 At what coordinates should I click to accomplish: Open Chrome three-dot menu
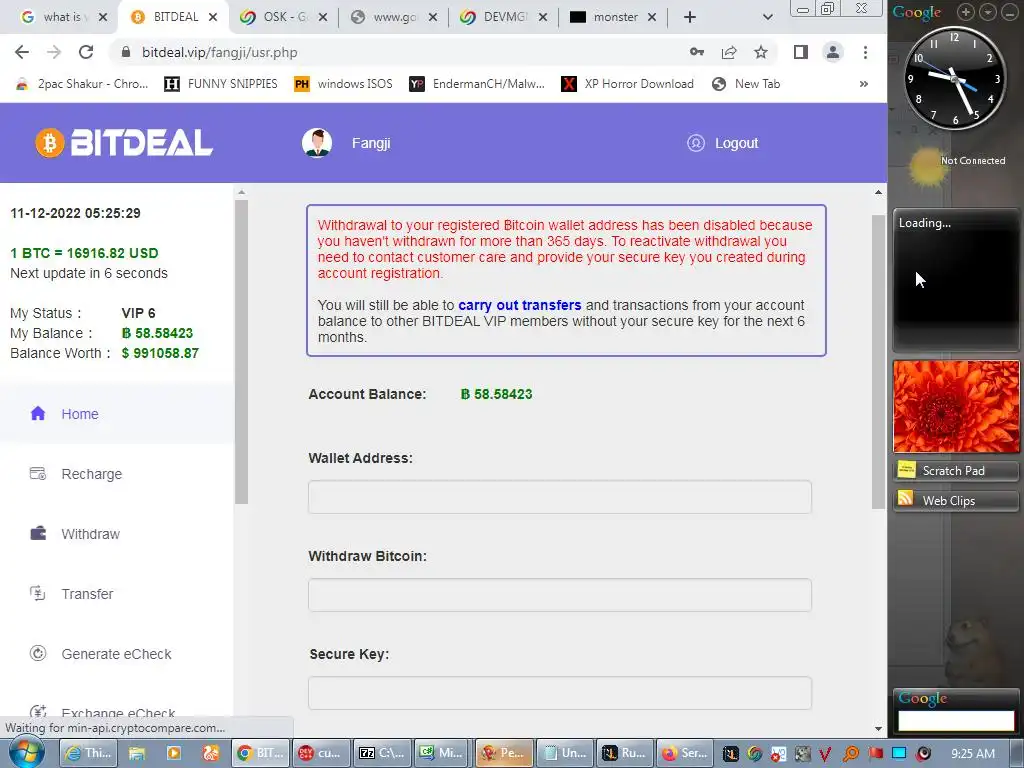[x=865, y=52]
